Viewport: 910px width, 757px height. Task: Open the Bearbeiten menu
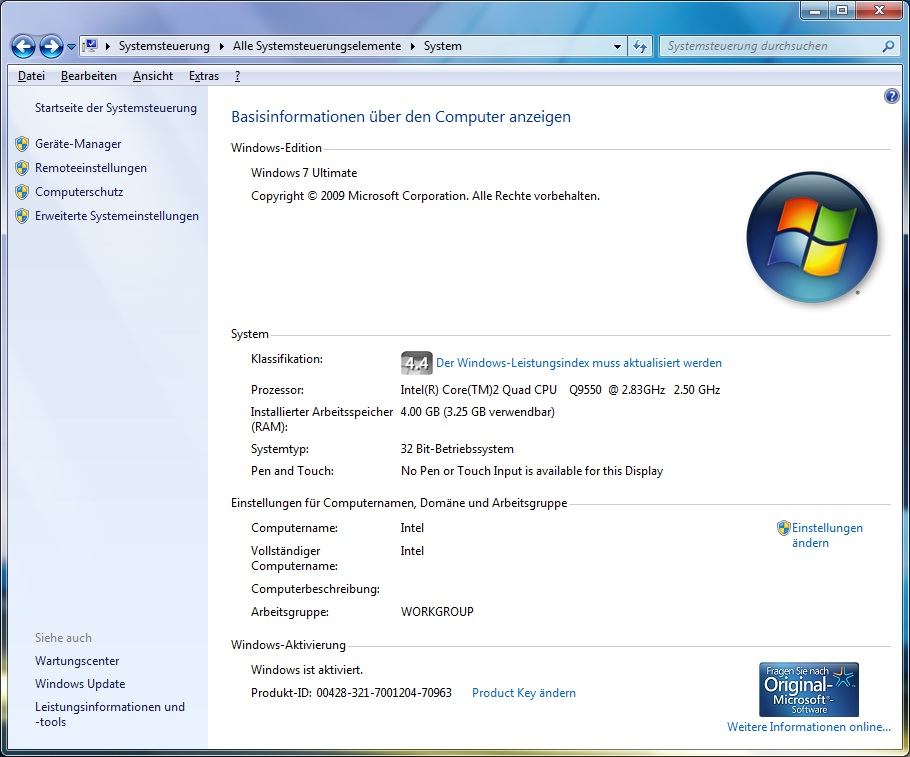(x=89, y=76)
